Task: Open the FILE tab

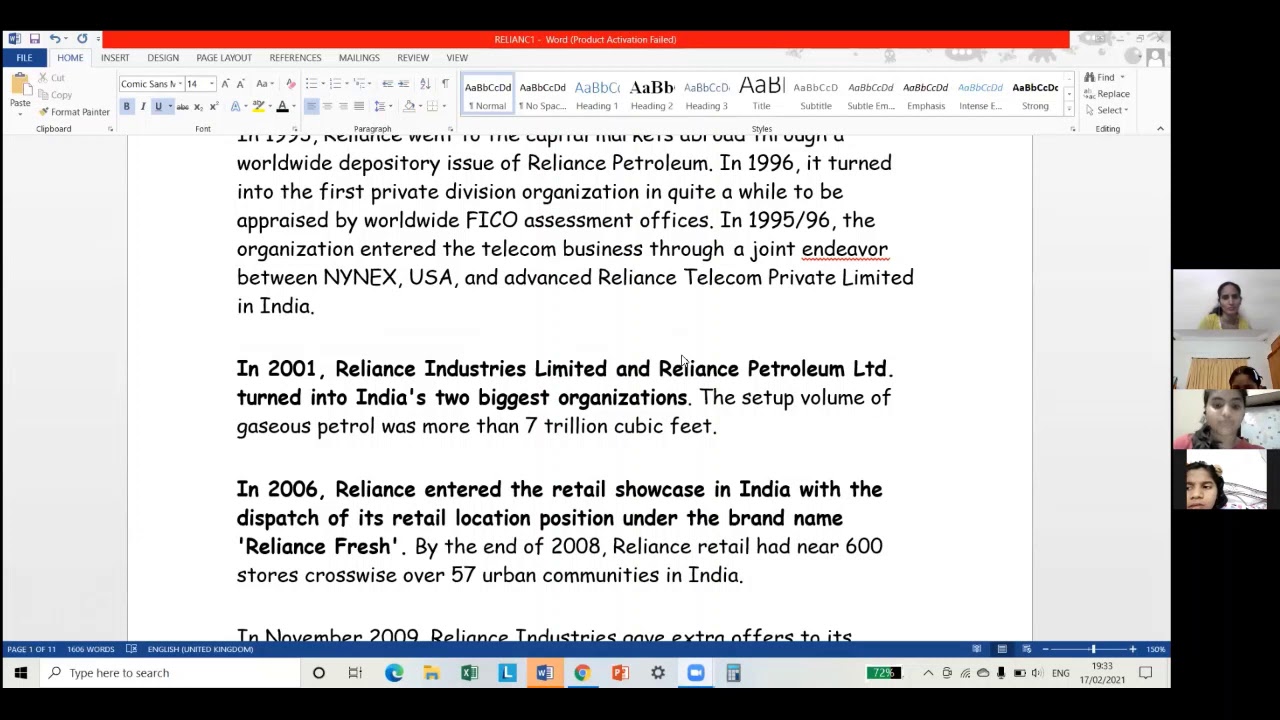Action: (x=24, y=58)
